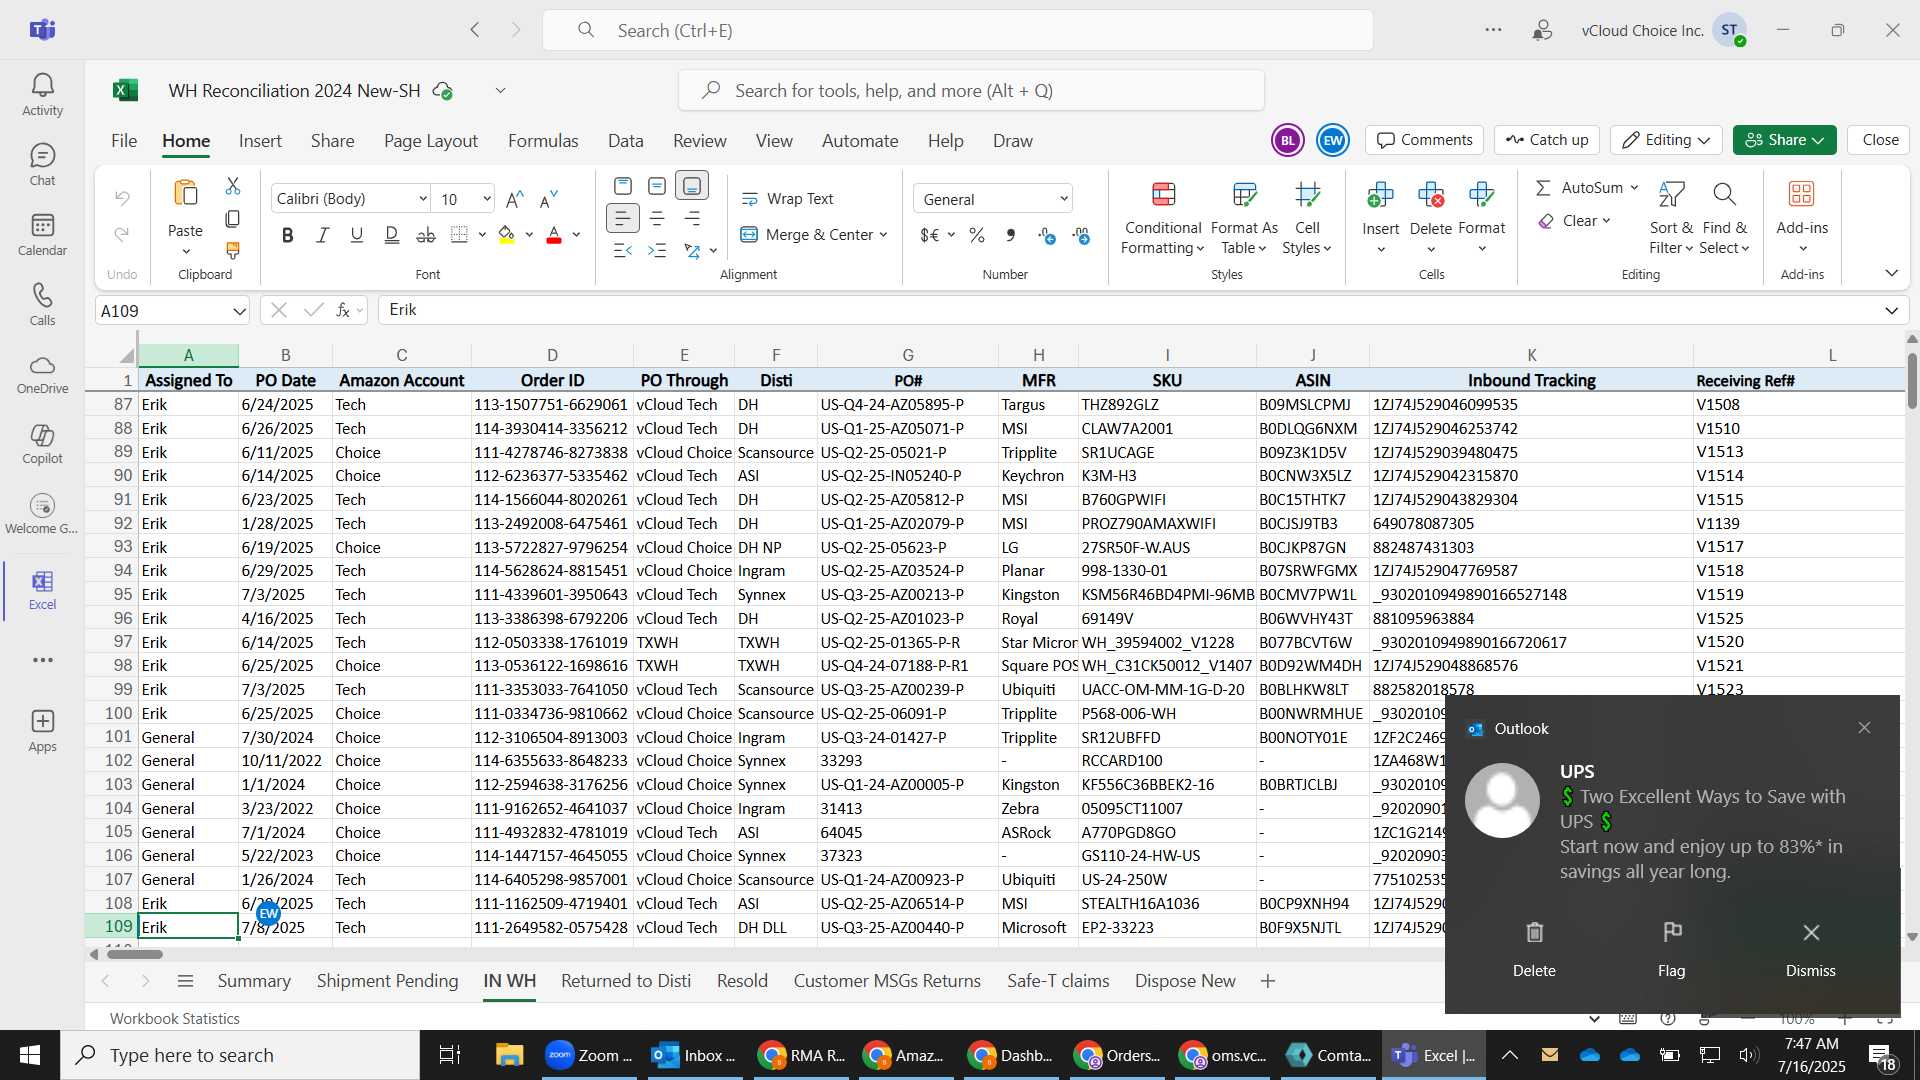Collapse the ribbon with chevron
Screen dimensions: 1920x1080
click(x=1891, y=273)
